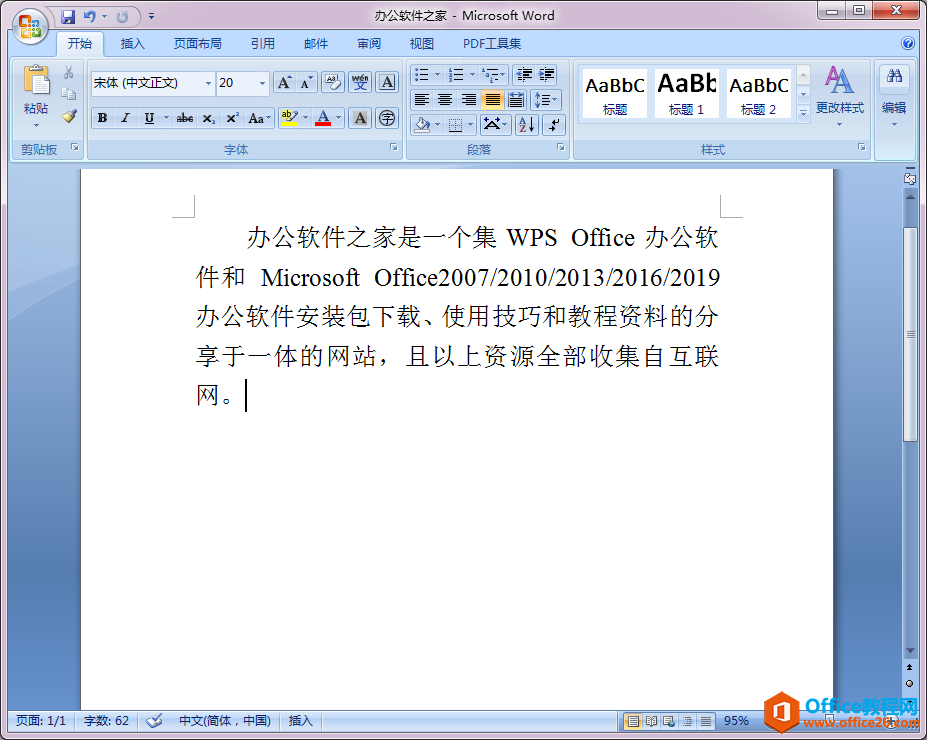Insert enclosed character (字 in circle)
Image resolution: width=927 pixels, height=740 pixels.
[x=387, y=118]
